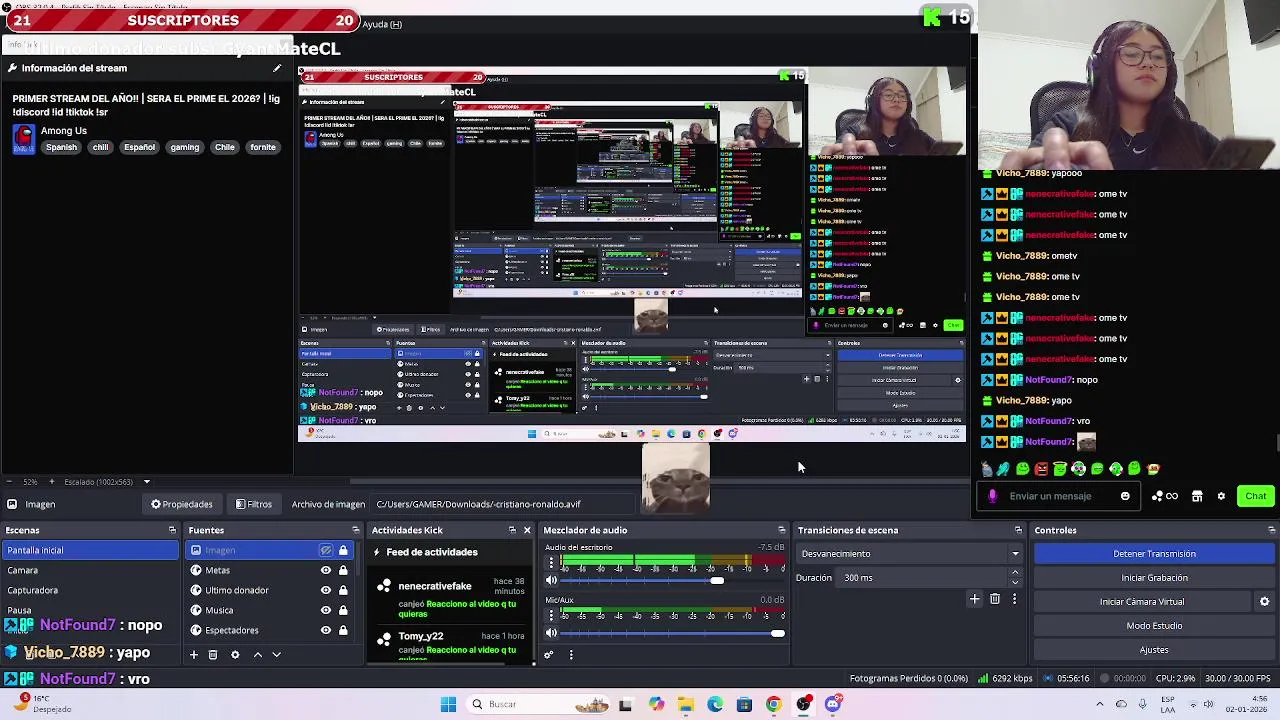Screen dimensions: 1280x720
Task: Hide the Musica source
Action: pos(326,610)
